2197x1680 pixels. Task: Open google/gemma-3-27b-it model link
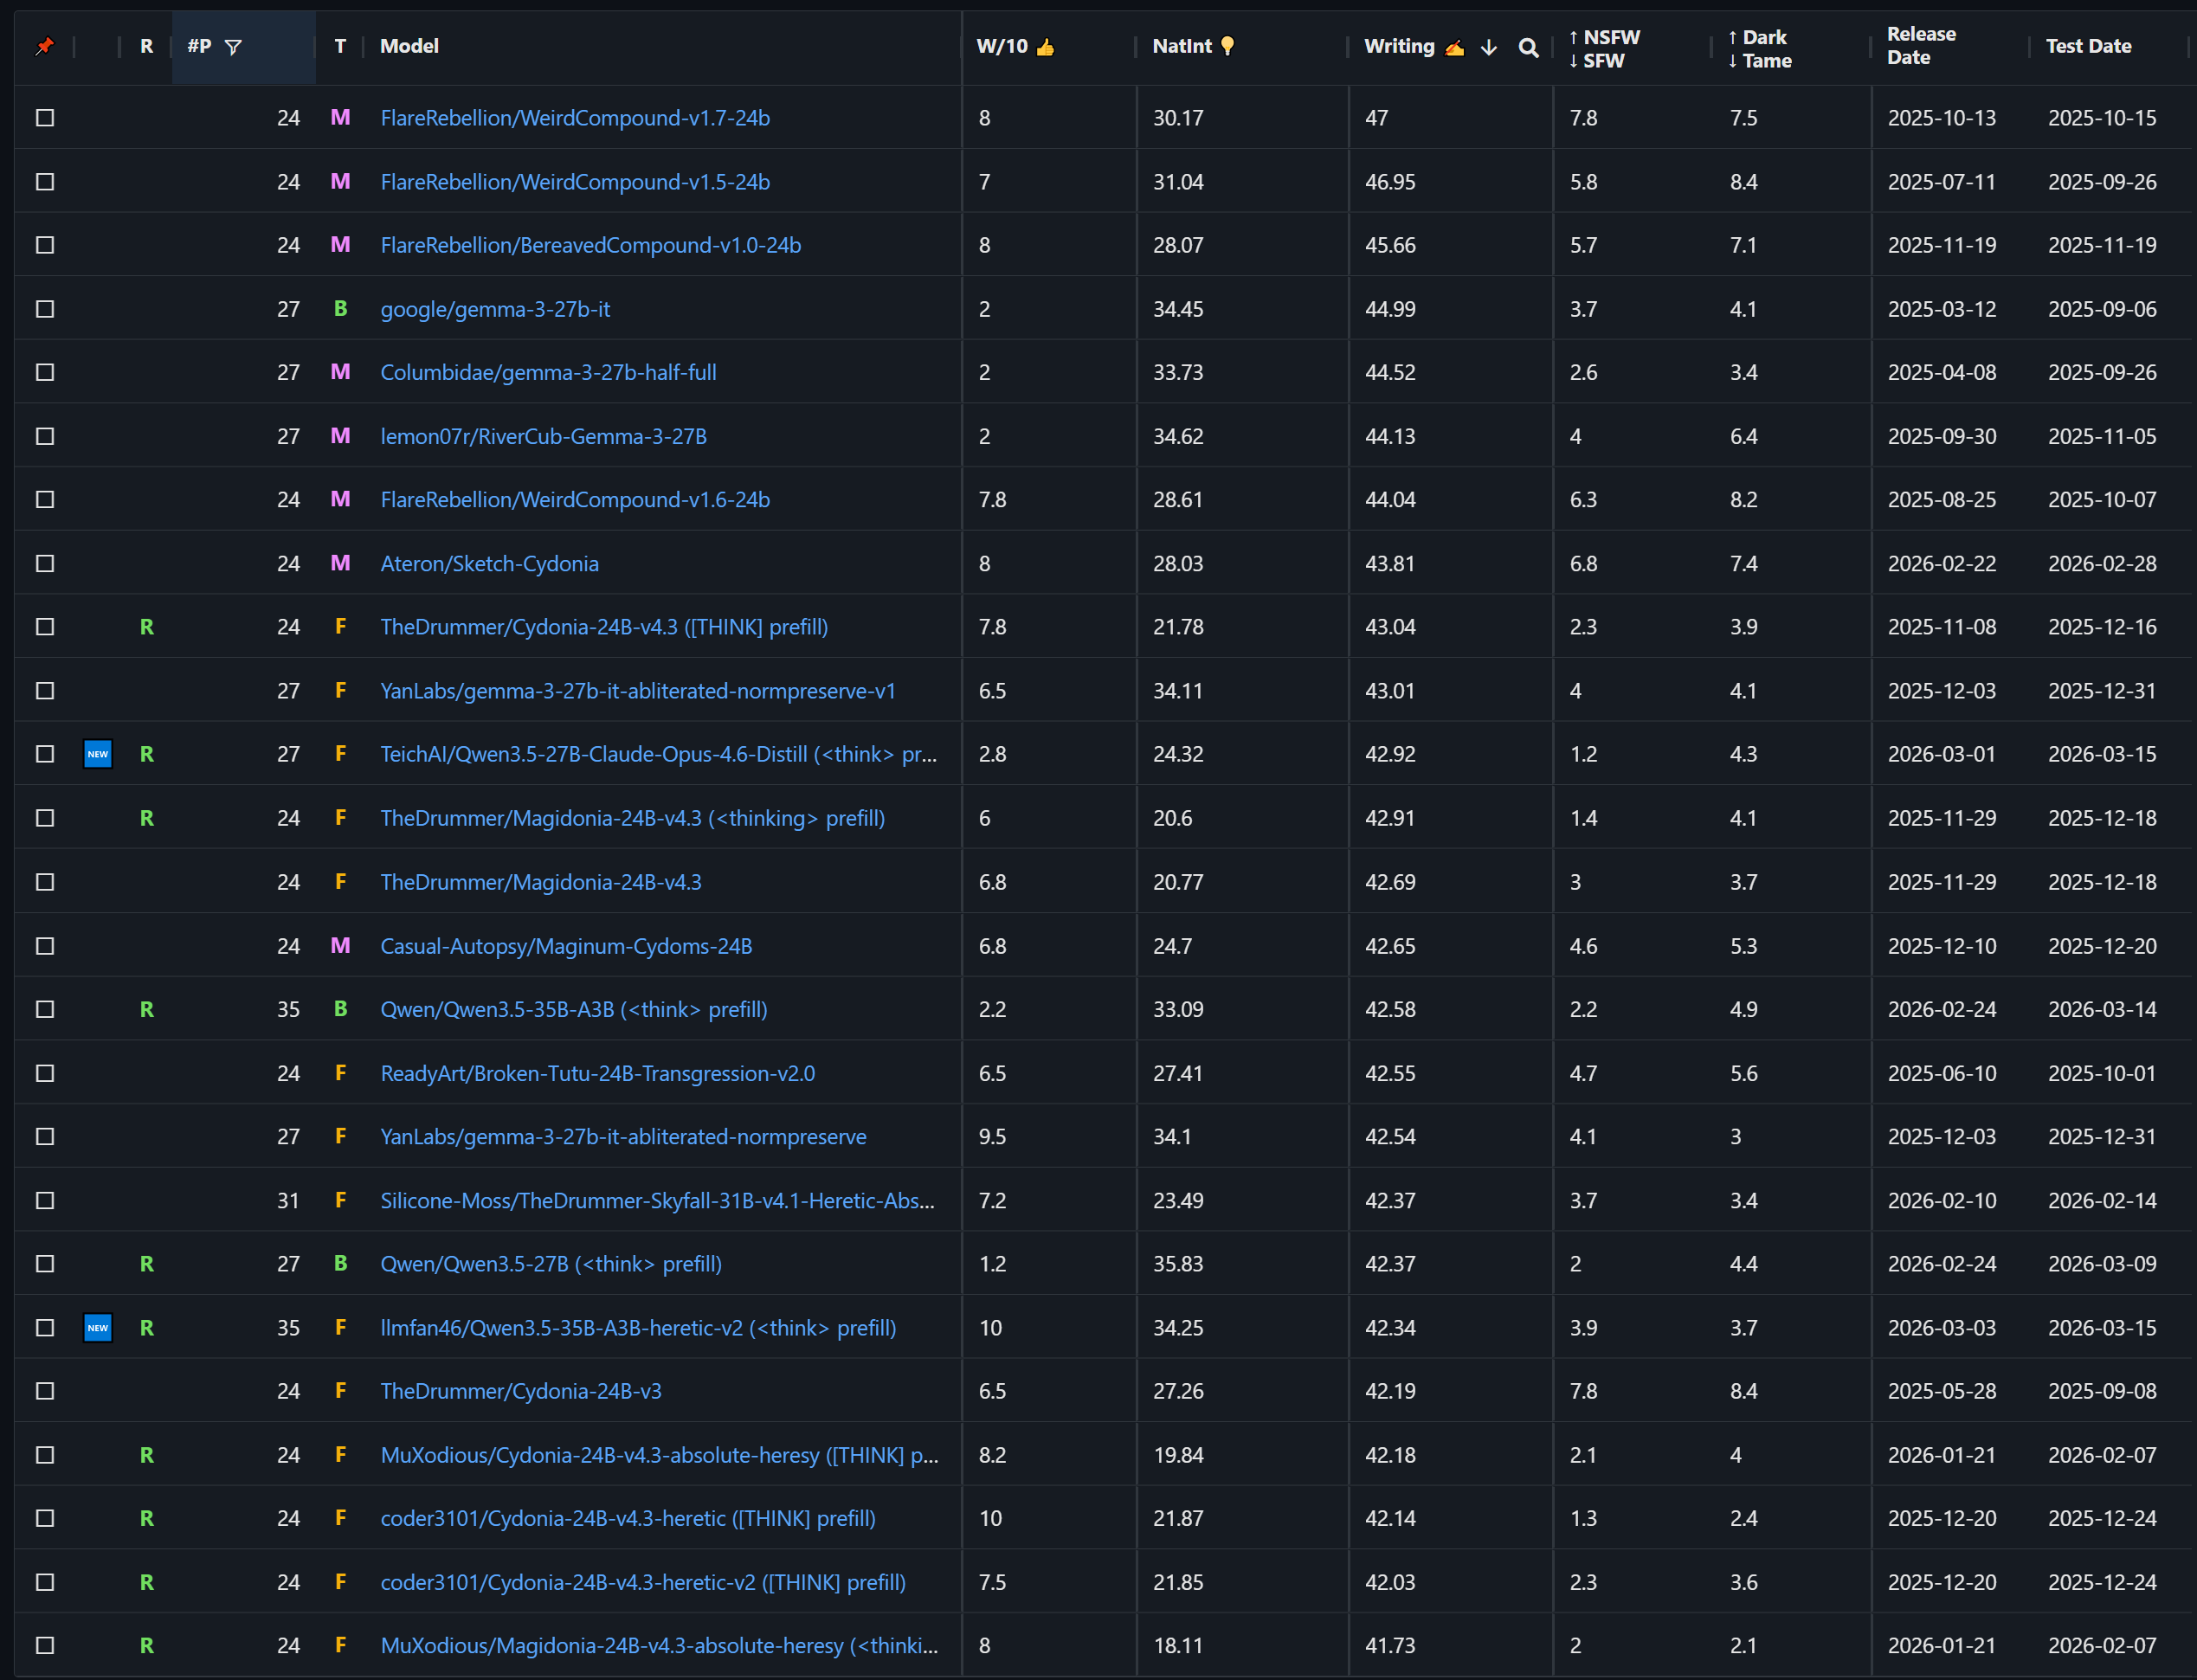click(495, 309)
